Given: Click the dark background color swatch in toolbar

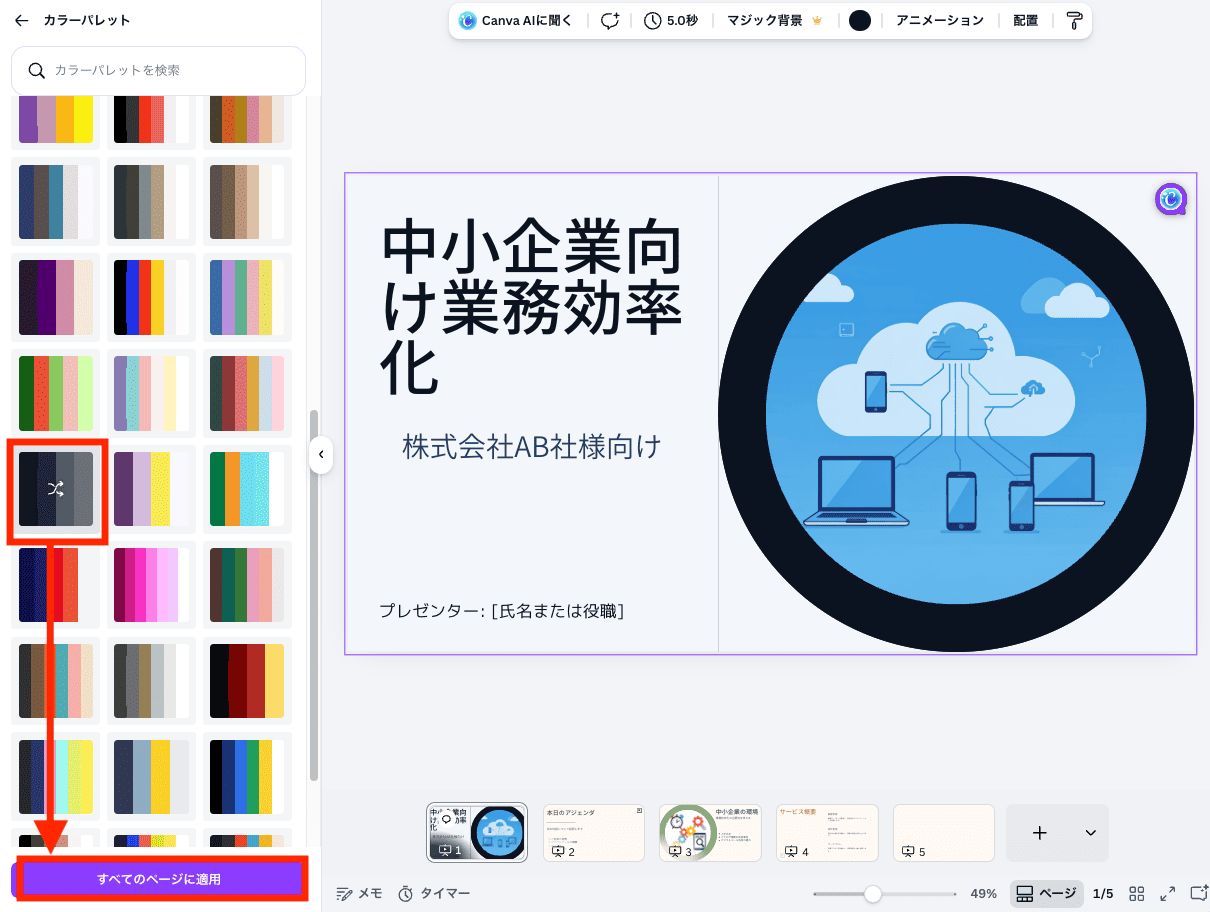Looking at the screenshot, I should tap(859, 20).
